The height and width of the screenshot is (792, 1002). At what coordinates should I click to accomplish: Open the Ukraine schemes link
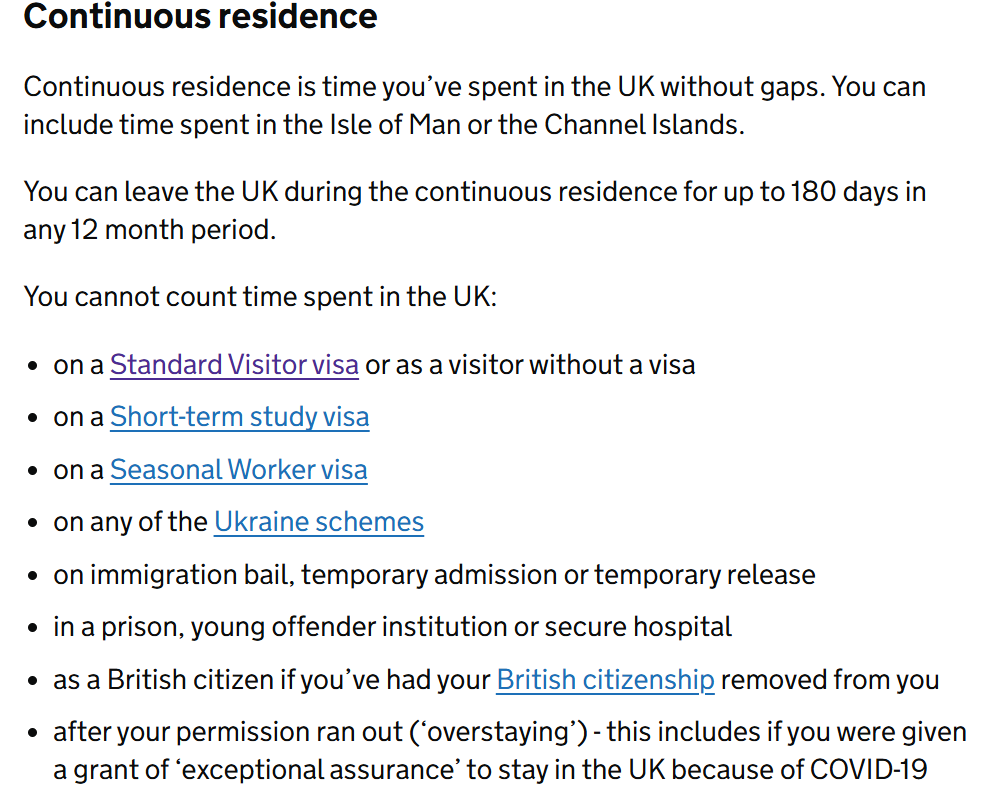tap(318, 522)
